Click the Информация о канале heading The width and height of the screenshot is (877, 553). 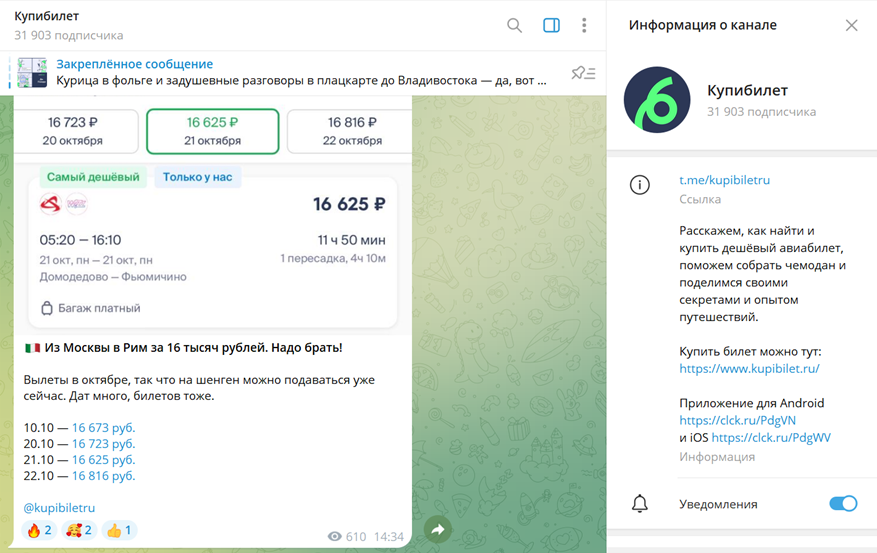tap(702, 25)
